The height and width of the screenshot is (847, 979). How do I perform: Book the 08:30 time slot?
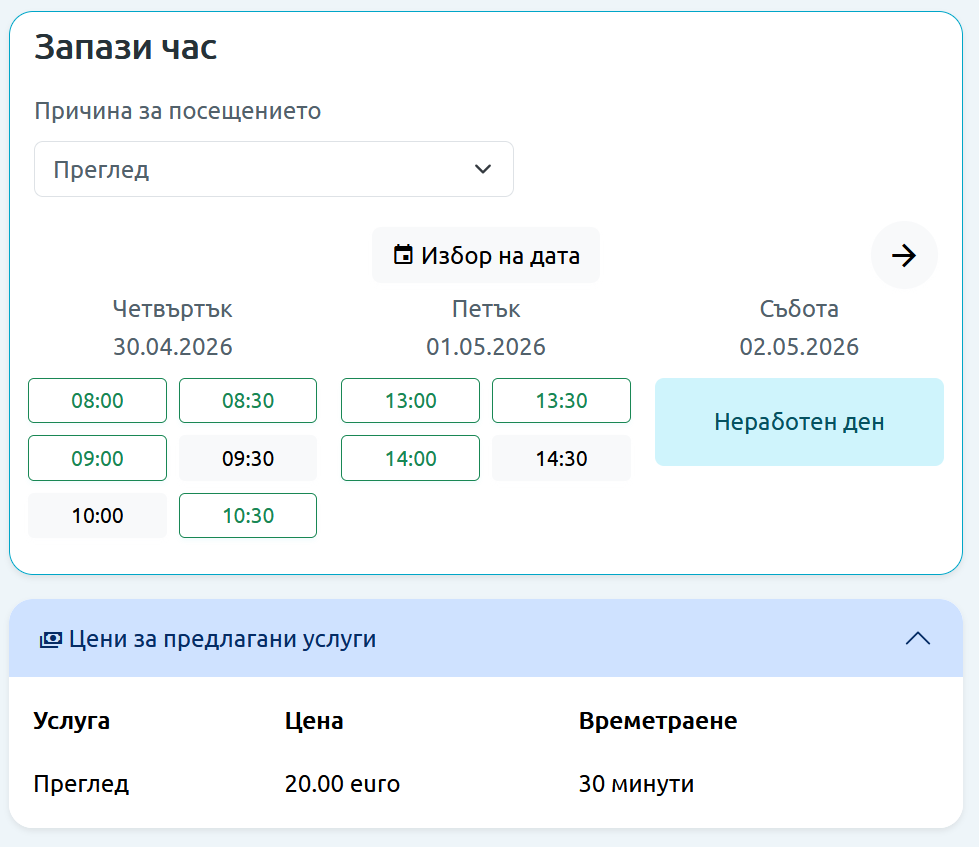pos(248,400)
